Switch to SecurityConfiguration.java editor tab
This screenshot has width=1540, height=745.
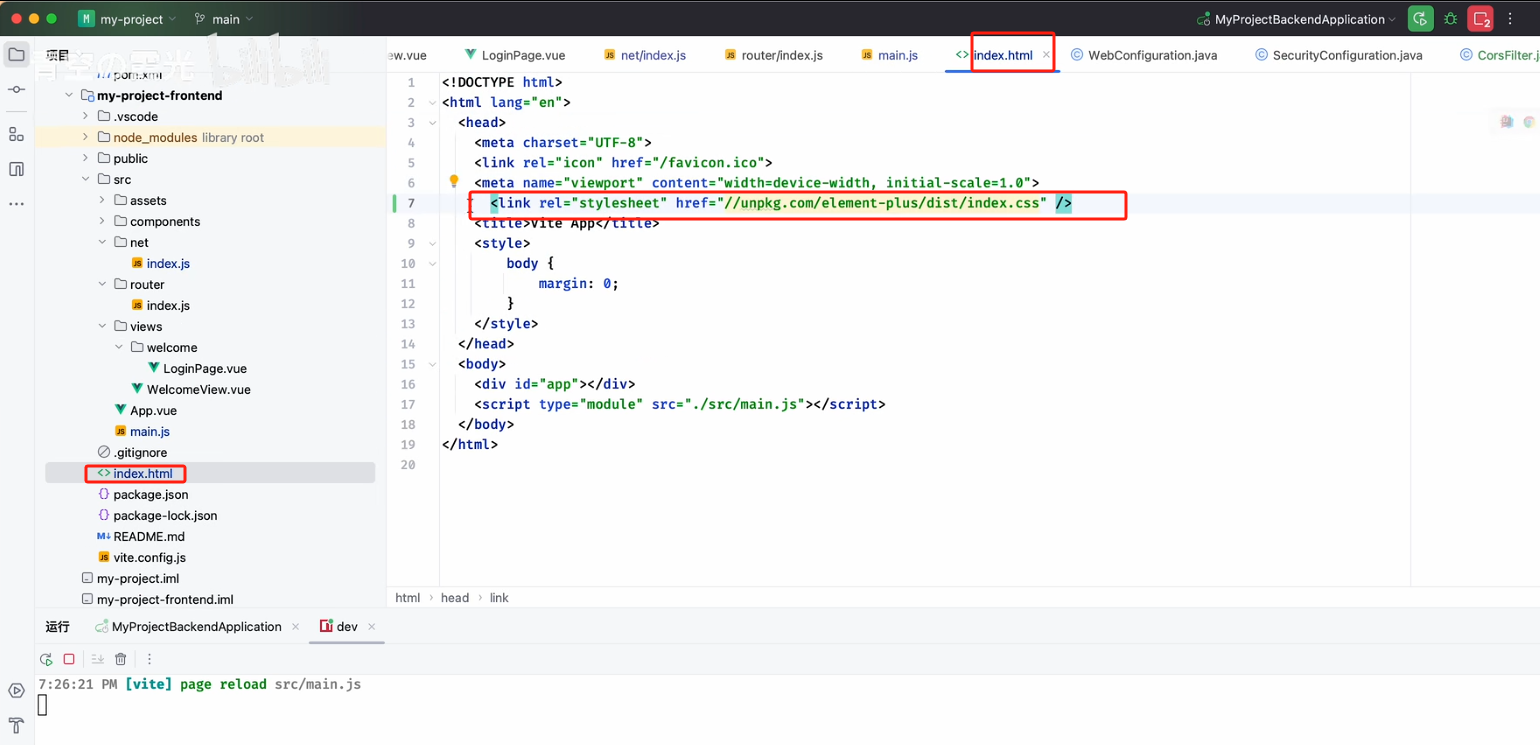coord(1339,55)
